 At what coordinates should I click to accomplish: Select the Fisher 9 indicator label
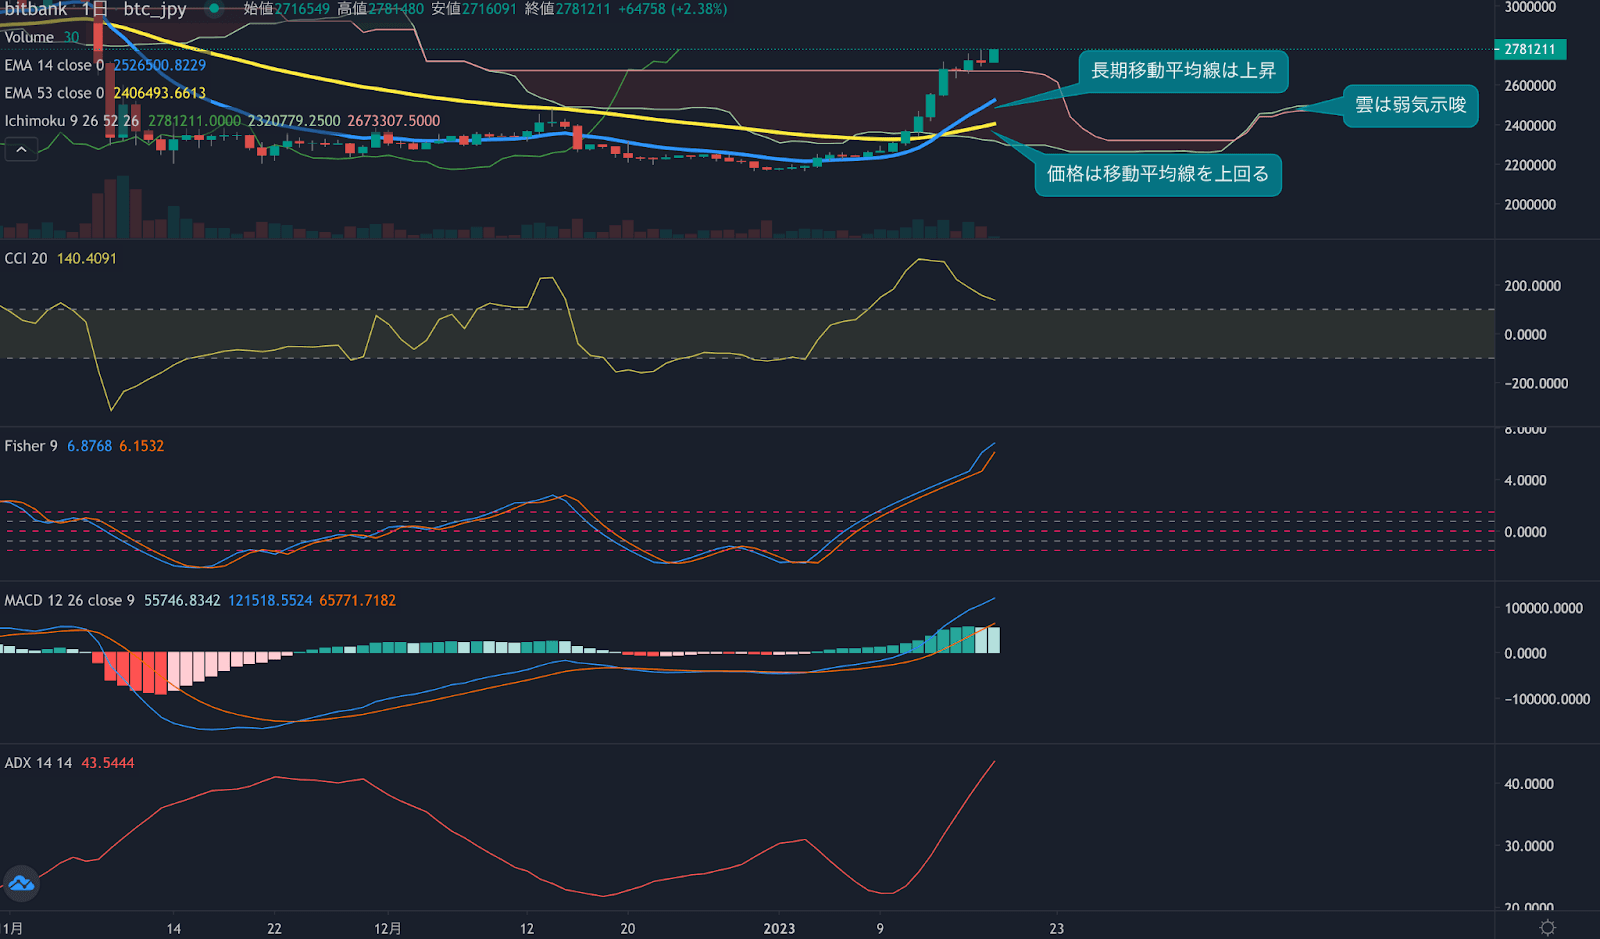[x=31, y=446]
